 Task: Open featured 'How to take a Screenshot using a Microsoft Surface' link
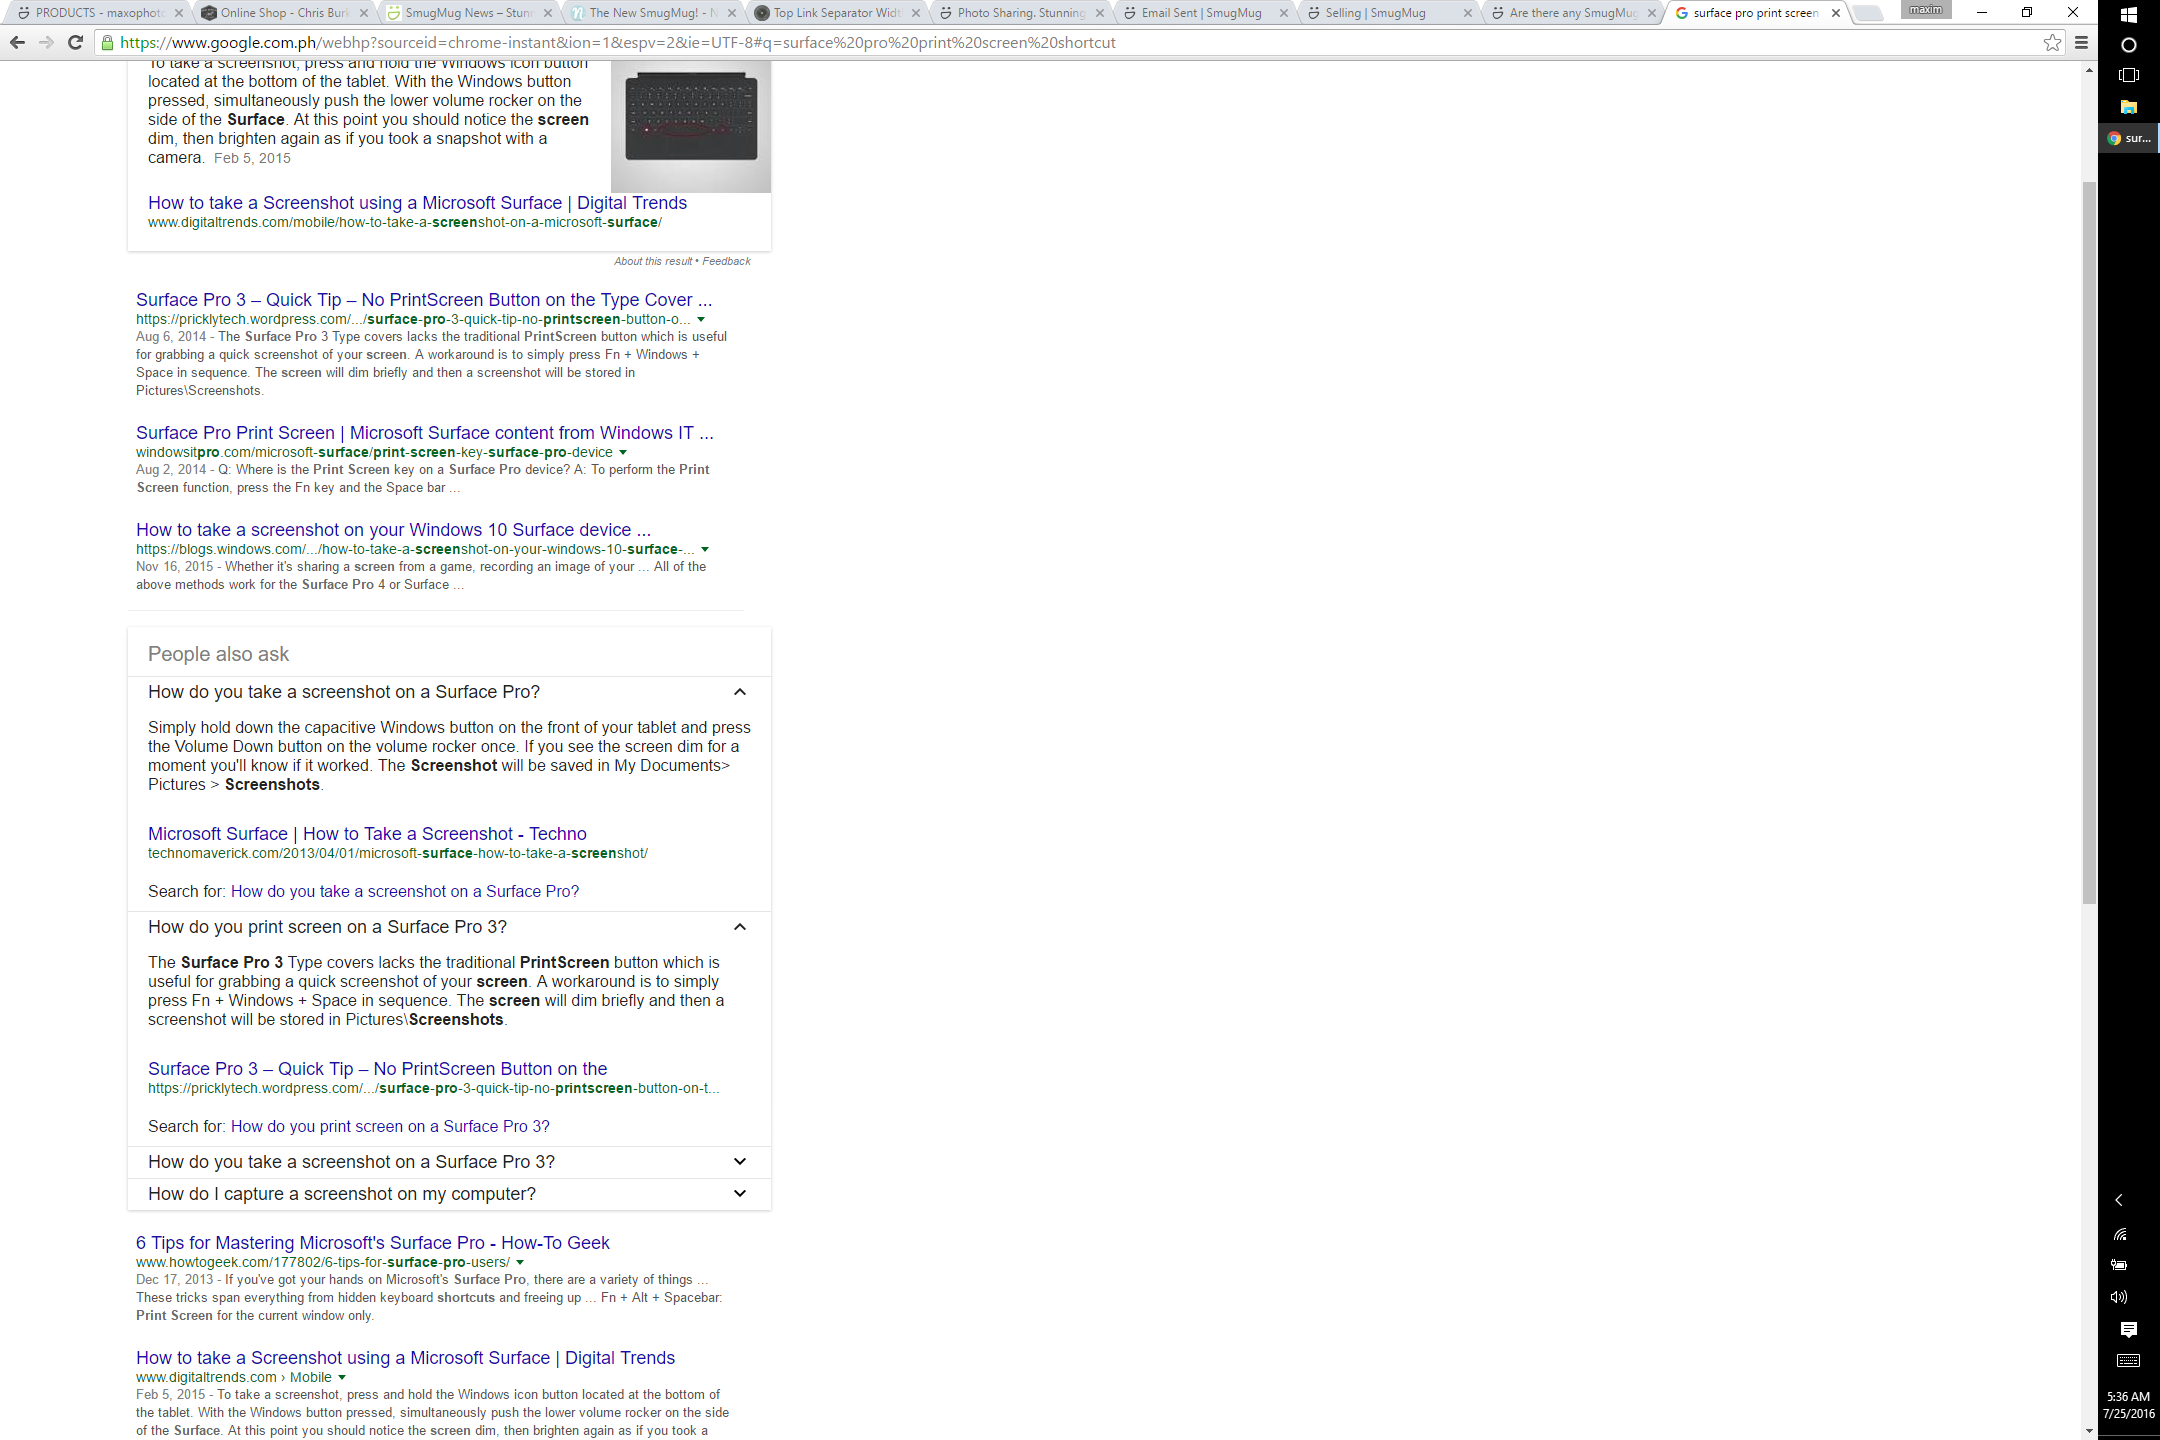417,203
